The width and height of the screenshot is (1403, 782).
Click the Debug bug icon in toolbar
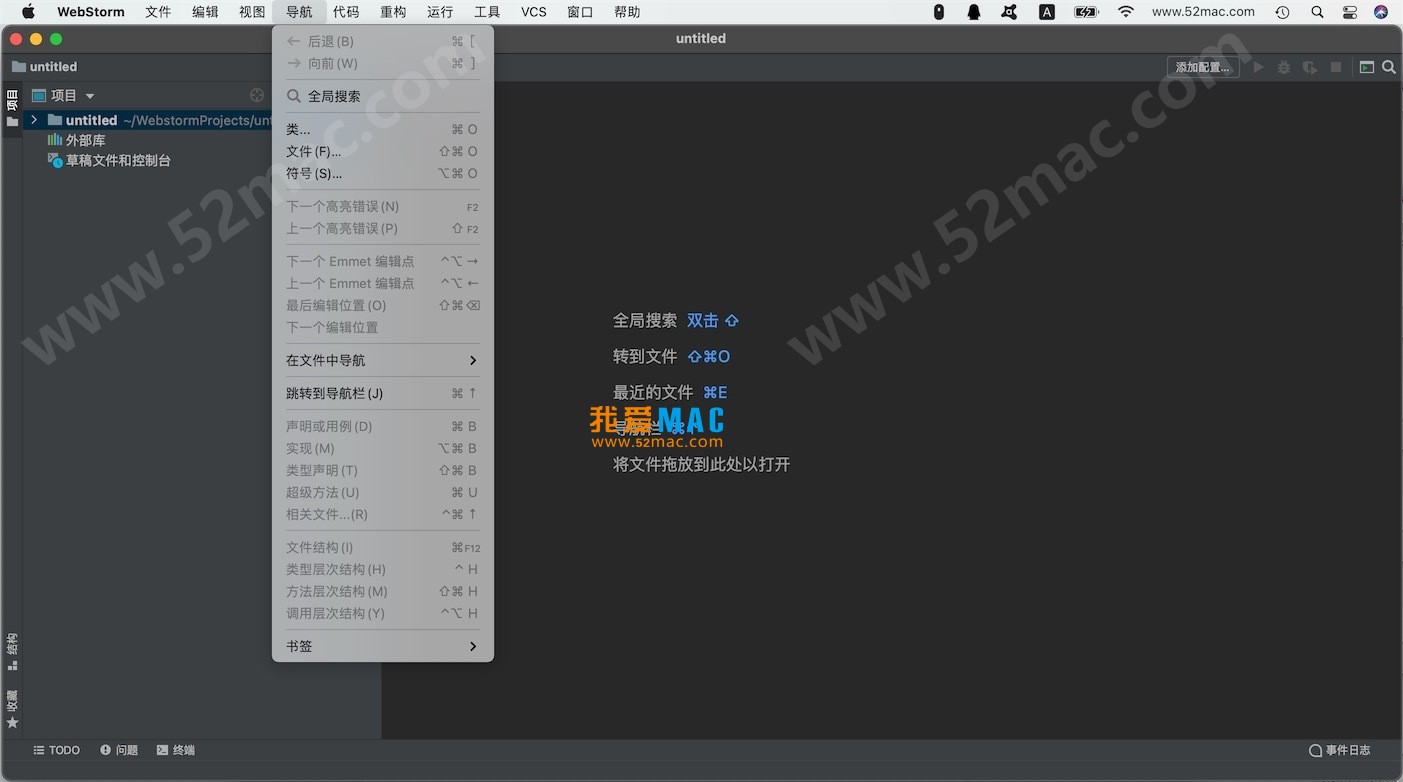pos(1284,67)
